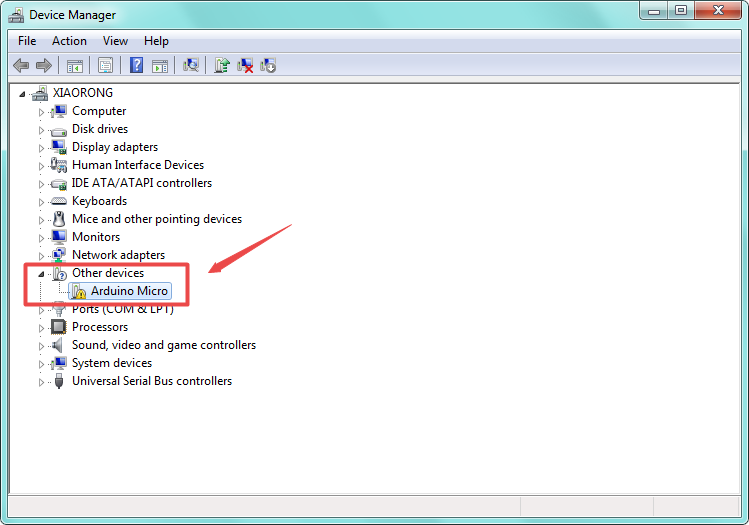The image size is (749, 525).
Task: Click Scan for hardware changes icon
Action: pyautogui.click(x=191, y=65)
